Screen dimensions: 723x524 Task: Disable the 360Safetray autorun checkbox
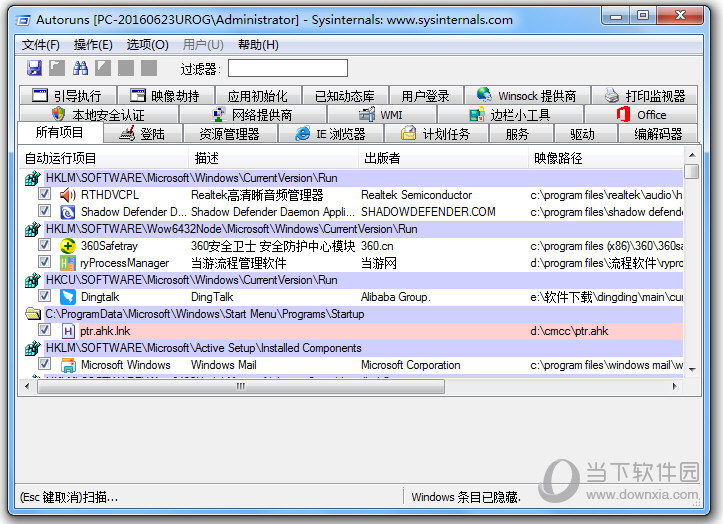click(x=44, y=245)
